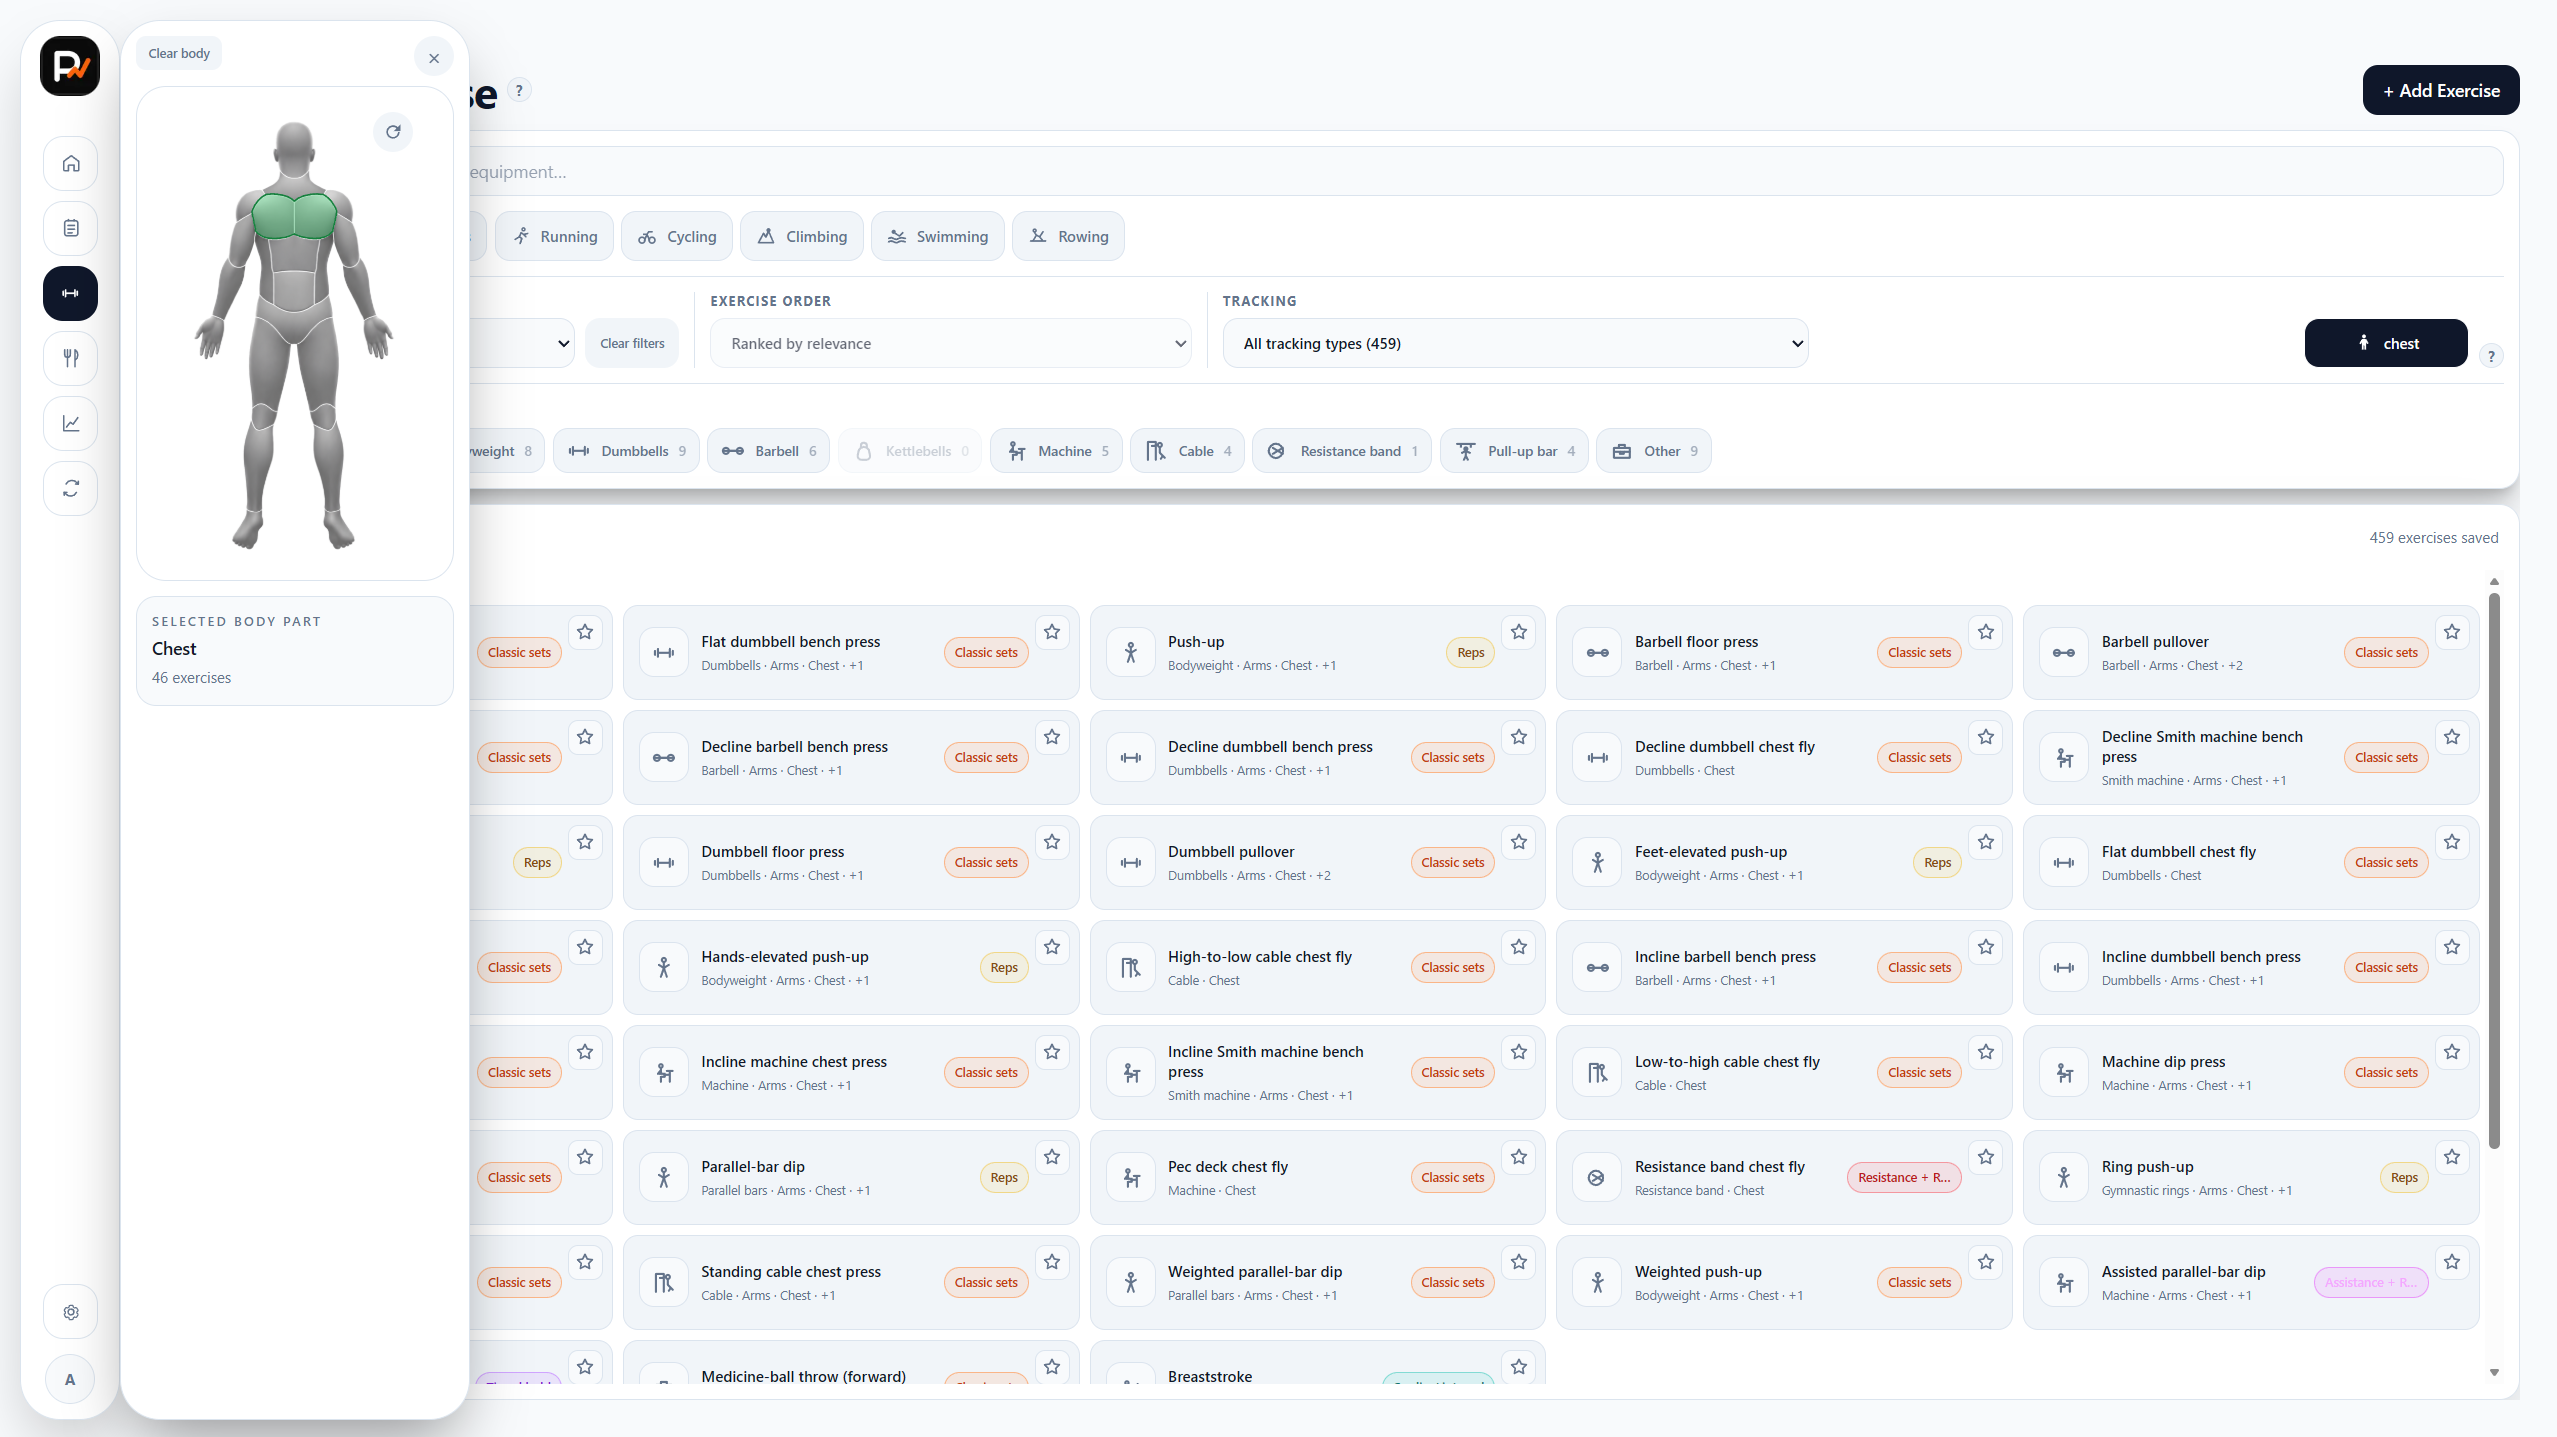
Task: Star the Decline dumbbell chest fly
Action: coord(1986,737)
